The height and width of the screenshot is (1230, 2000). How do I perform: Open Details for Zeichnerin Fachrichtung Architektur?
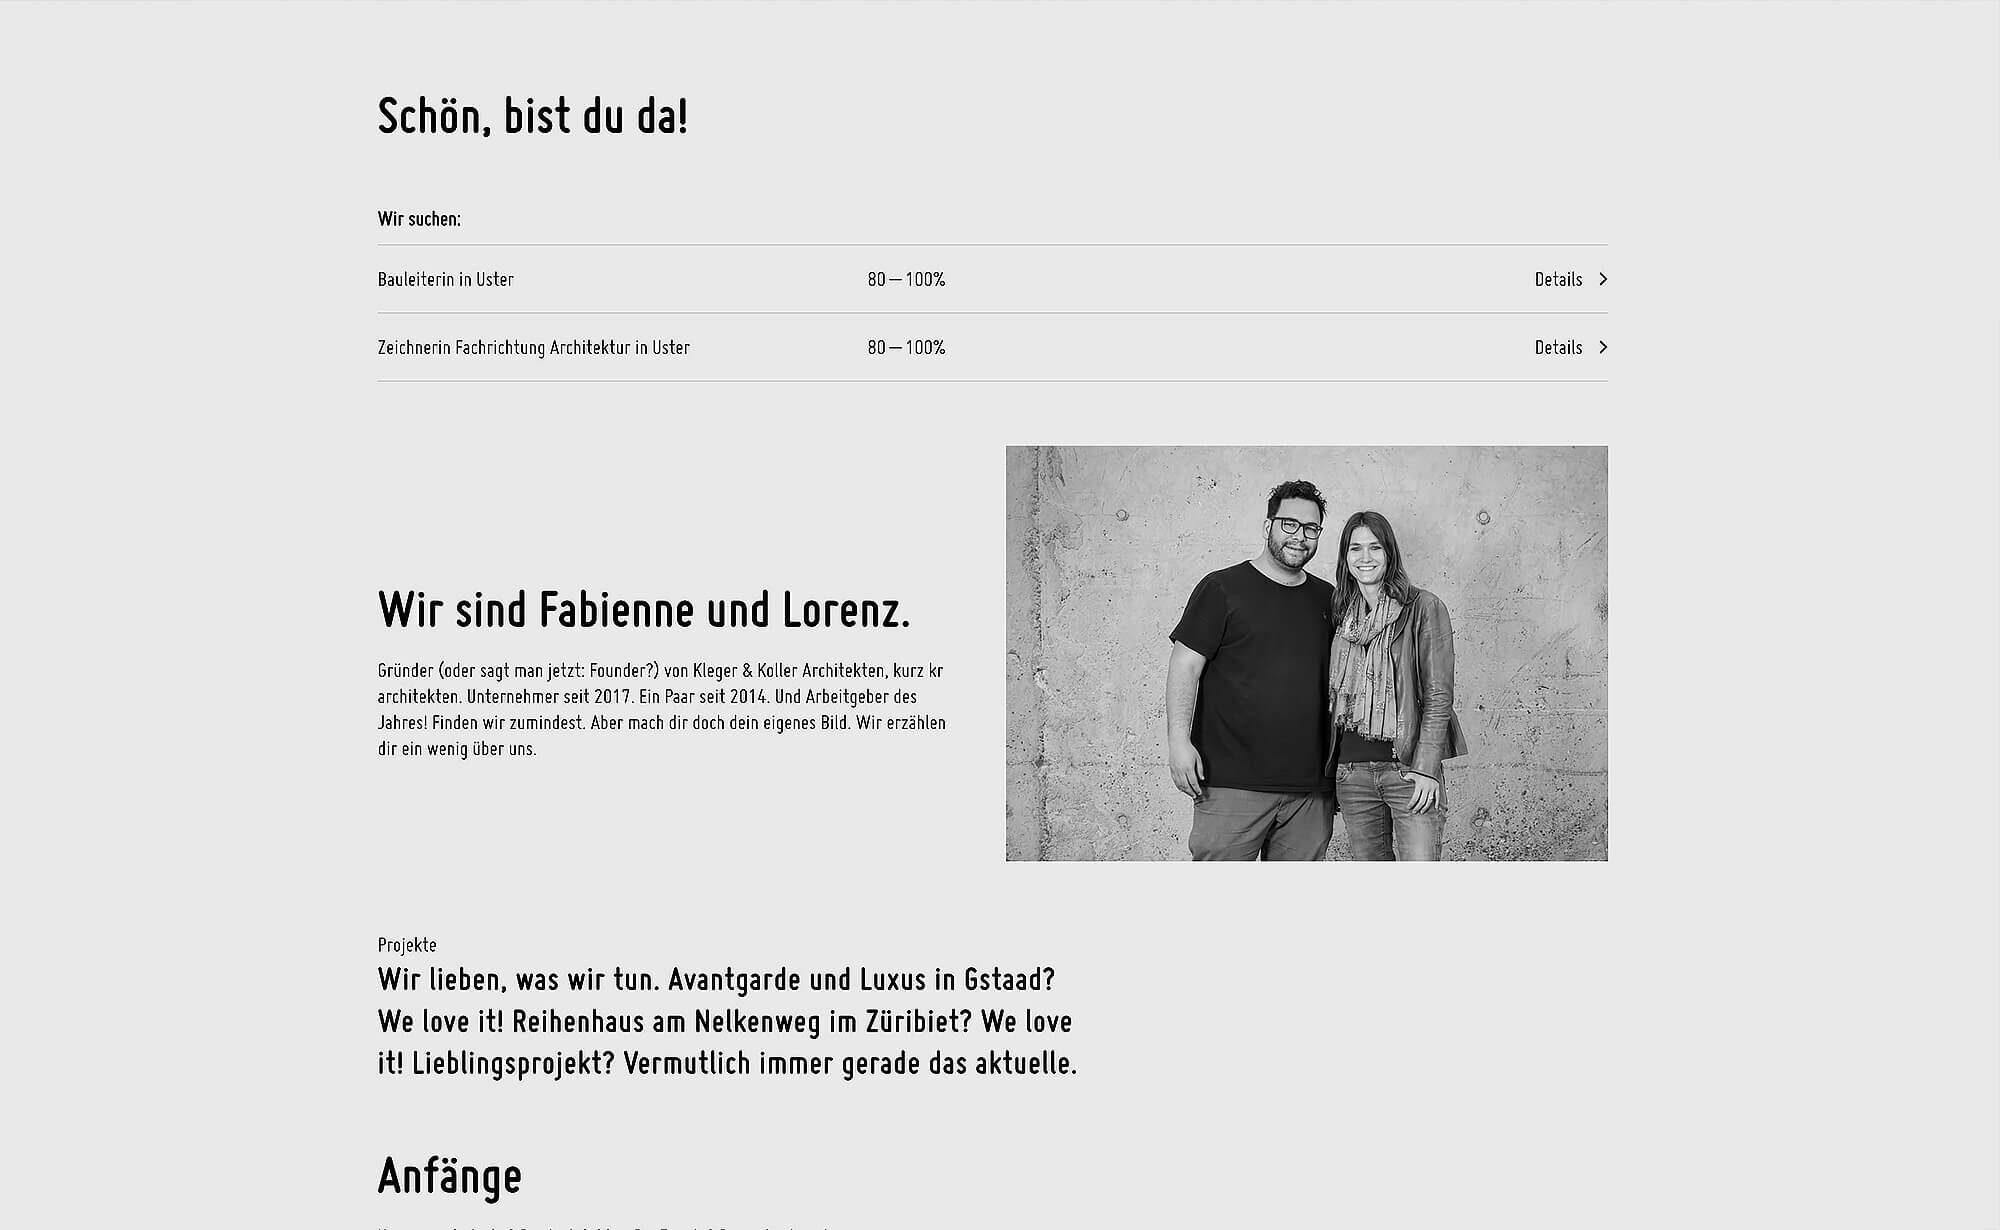pyautogui.click(x=1558, y=347)
